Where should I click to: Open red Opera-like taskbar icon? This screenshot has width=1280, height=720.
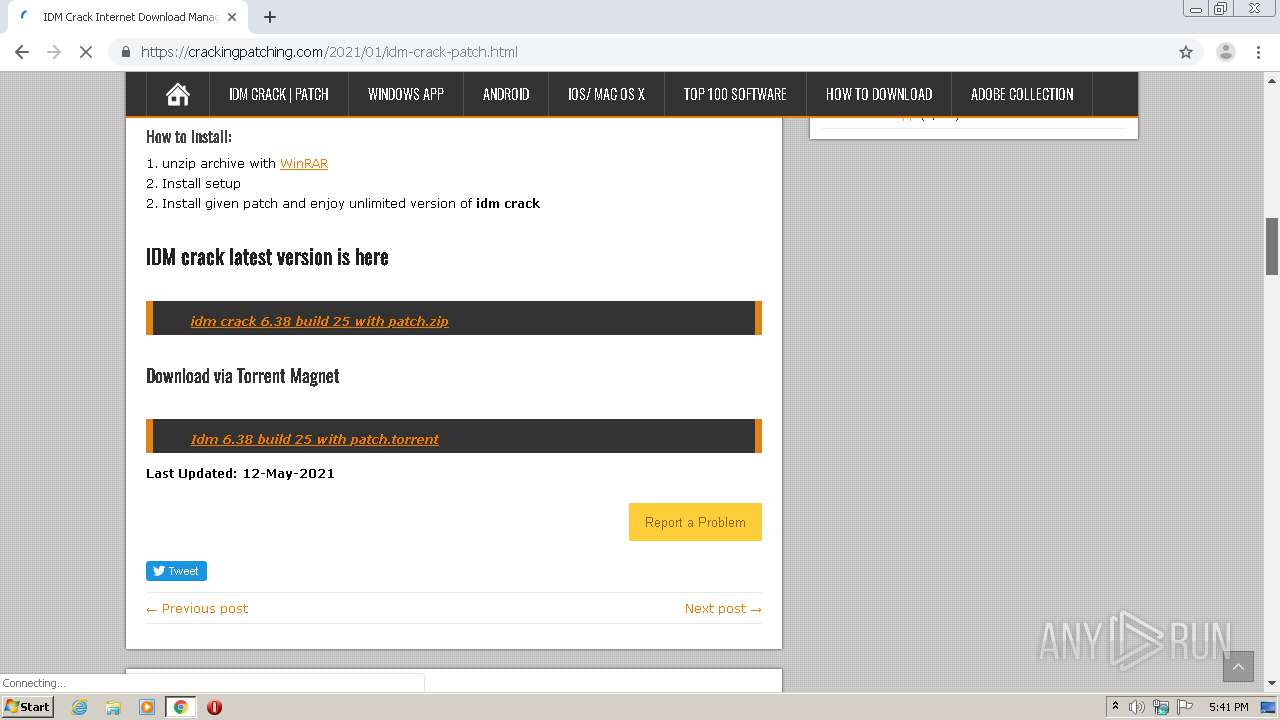tap(214, 707)
